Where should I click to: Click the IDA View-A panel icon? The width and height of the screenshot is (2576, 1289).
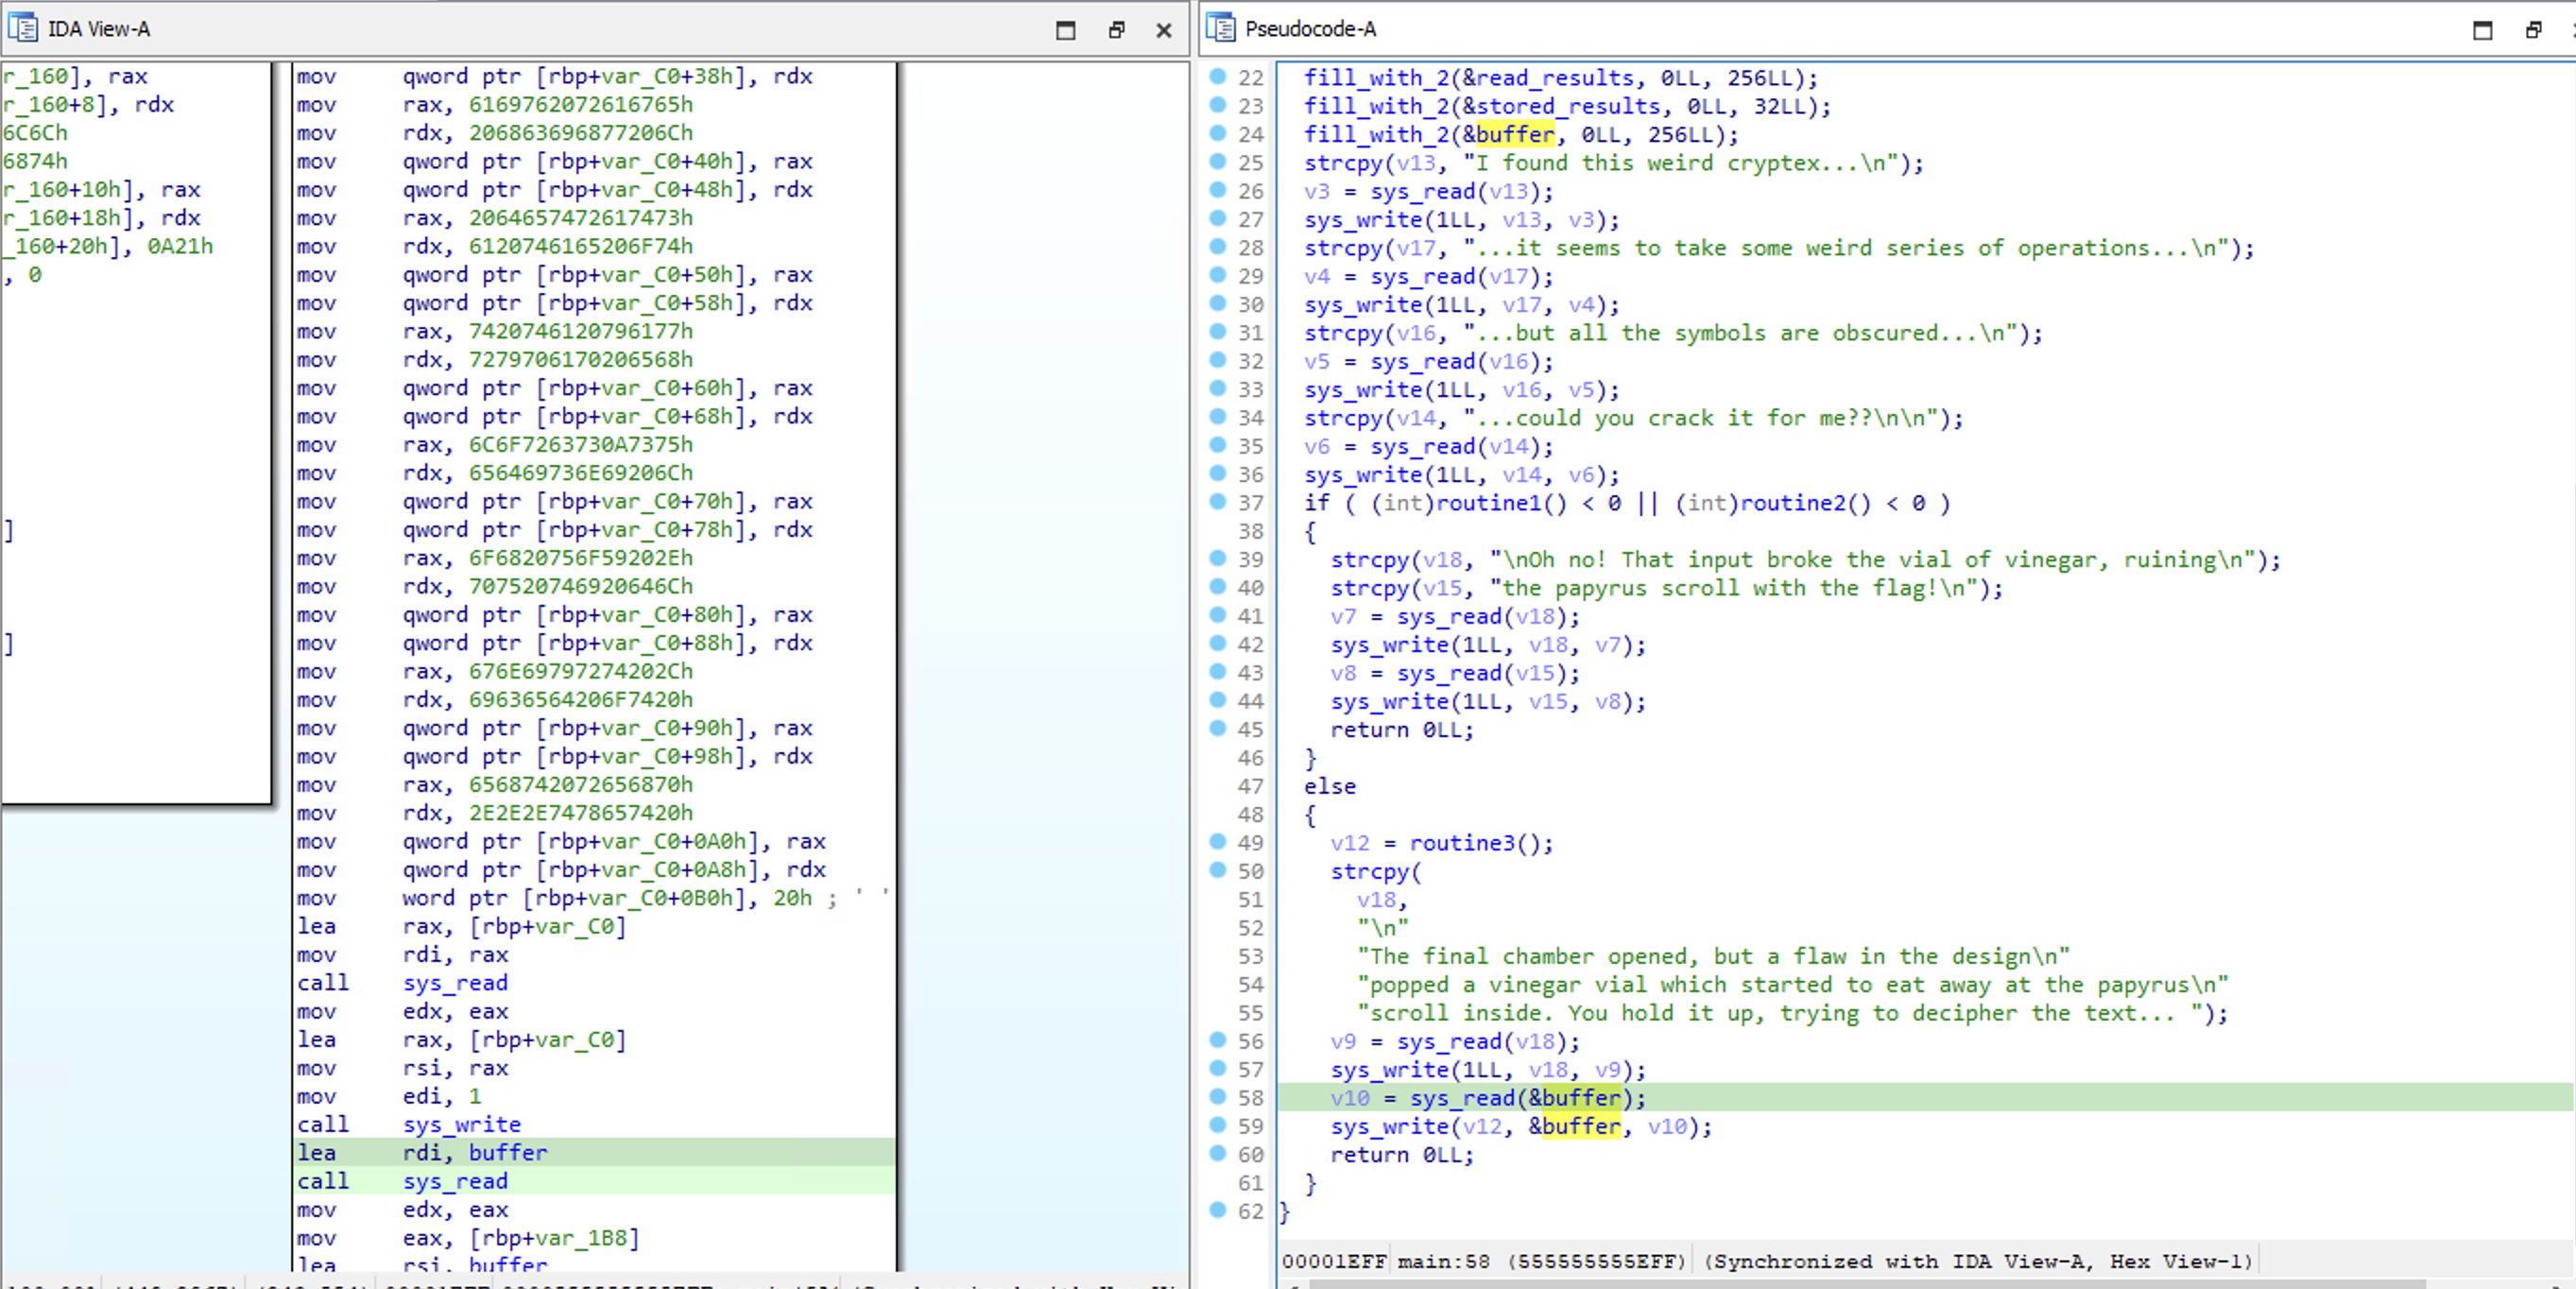point(22,28)
